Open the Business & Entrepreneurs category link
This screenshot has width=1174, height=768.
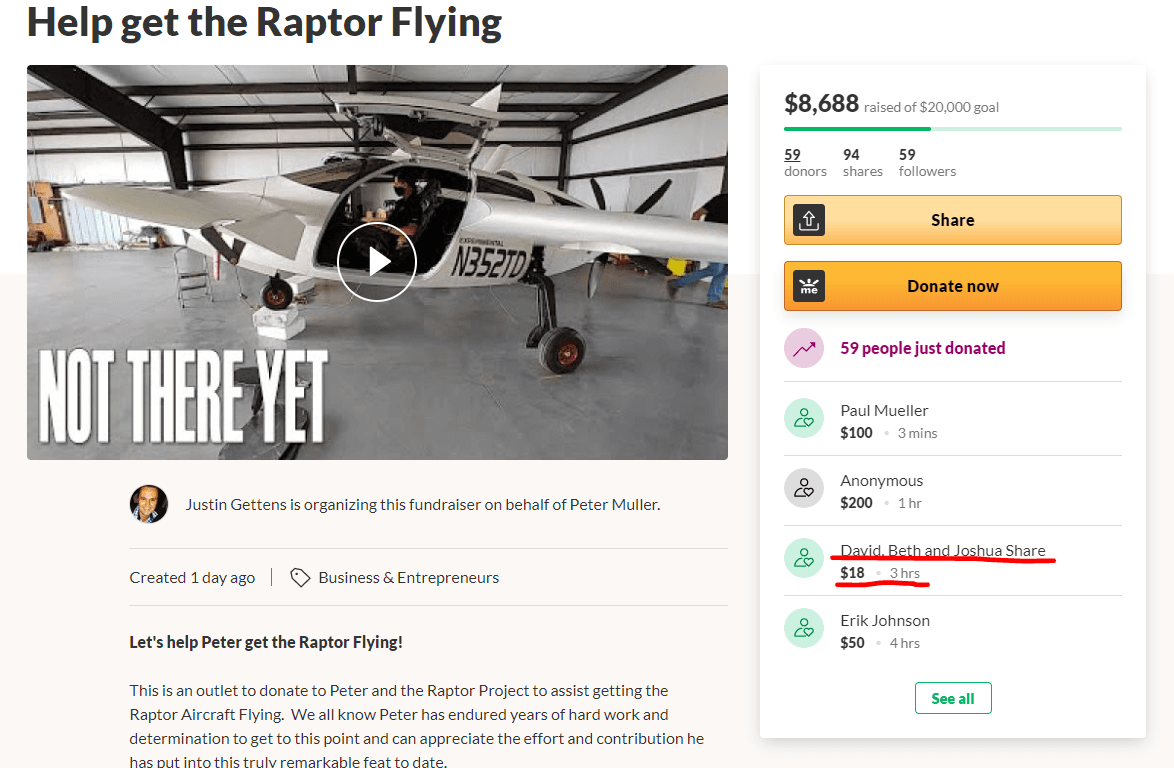tap(408, 578)
